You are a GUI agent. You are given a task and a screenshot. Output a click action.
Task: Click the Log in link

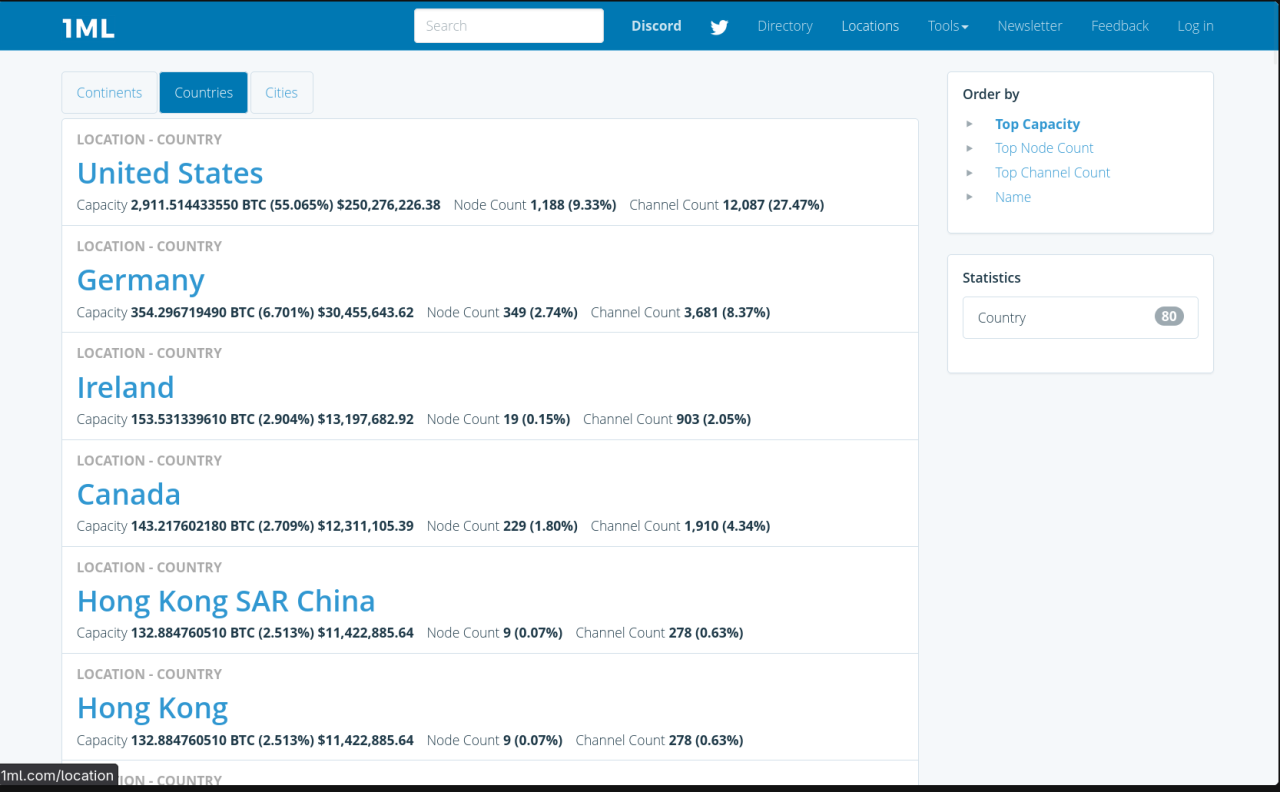pyautogui.click(x=1194, y=26)
